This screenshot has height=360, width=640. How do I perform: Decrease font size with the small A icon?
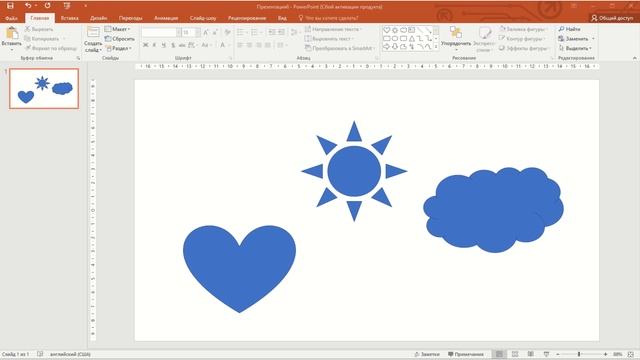pos(215,32)
